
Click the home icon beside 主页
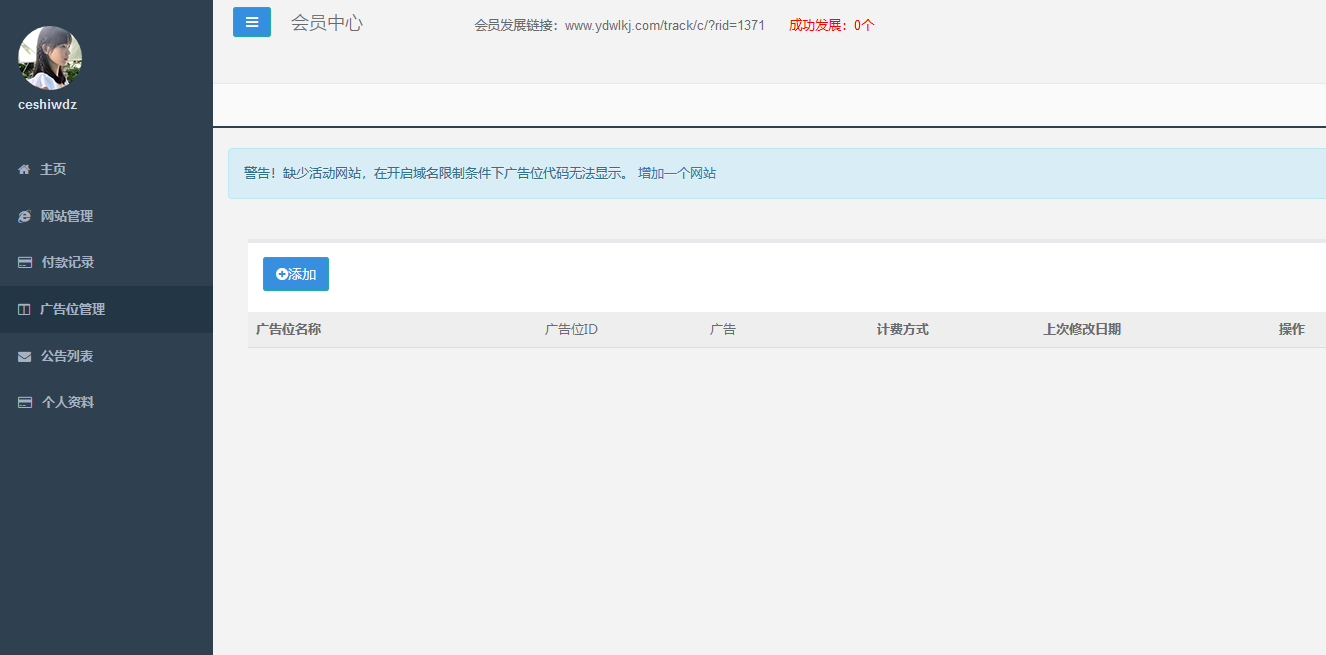click(24, 170)
